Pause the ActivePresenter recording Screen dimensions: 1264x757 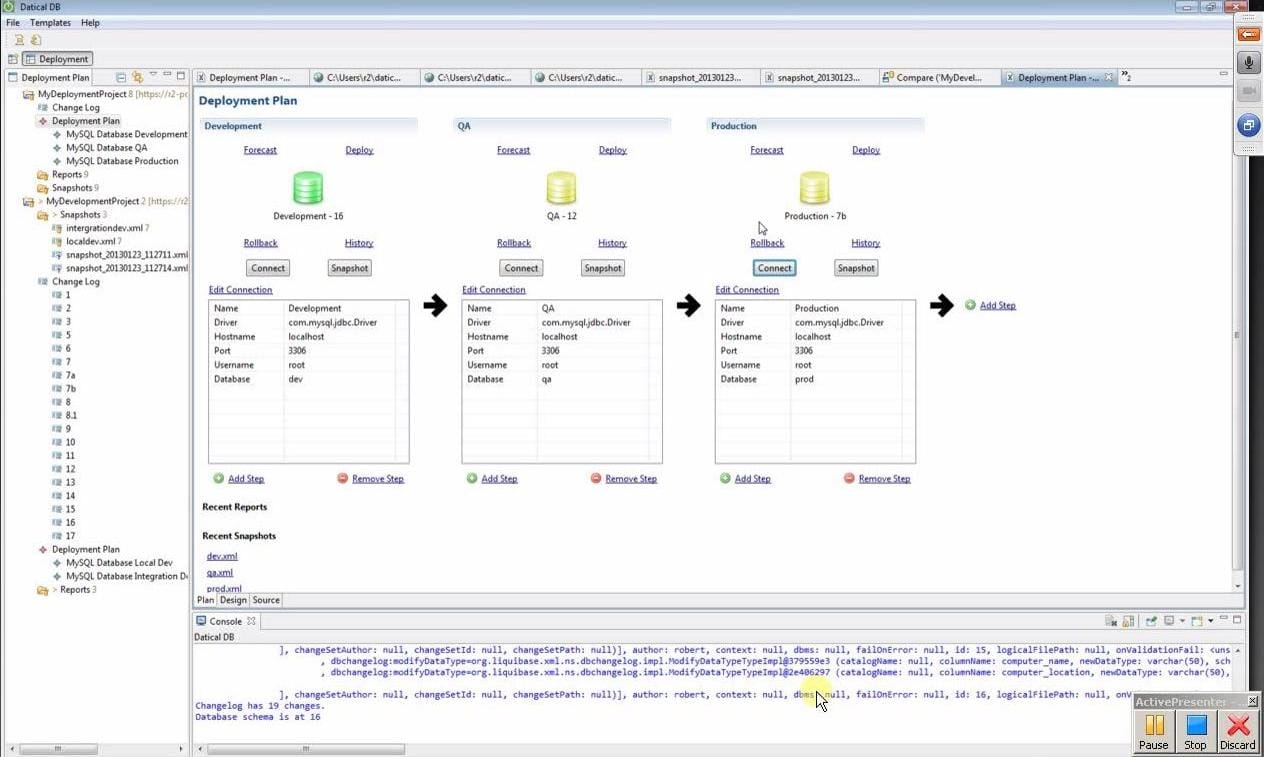coord(1154,731)
